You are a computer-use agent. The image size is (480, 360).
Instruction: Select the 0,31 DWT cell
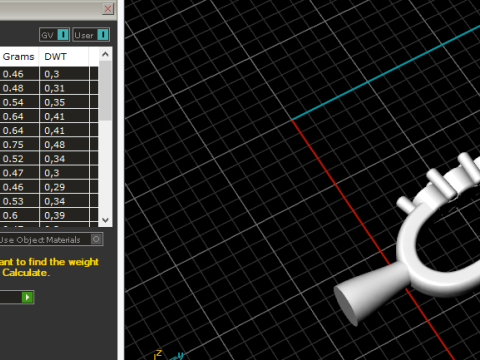(x=64, y=88)
